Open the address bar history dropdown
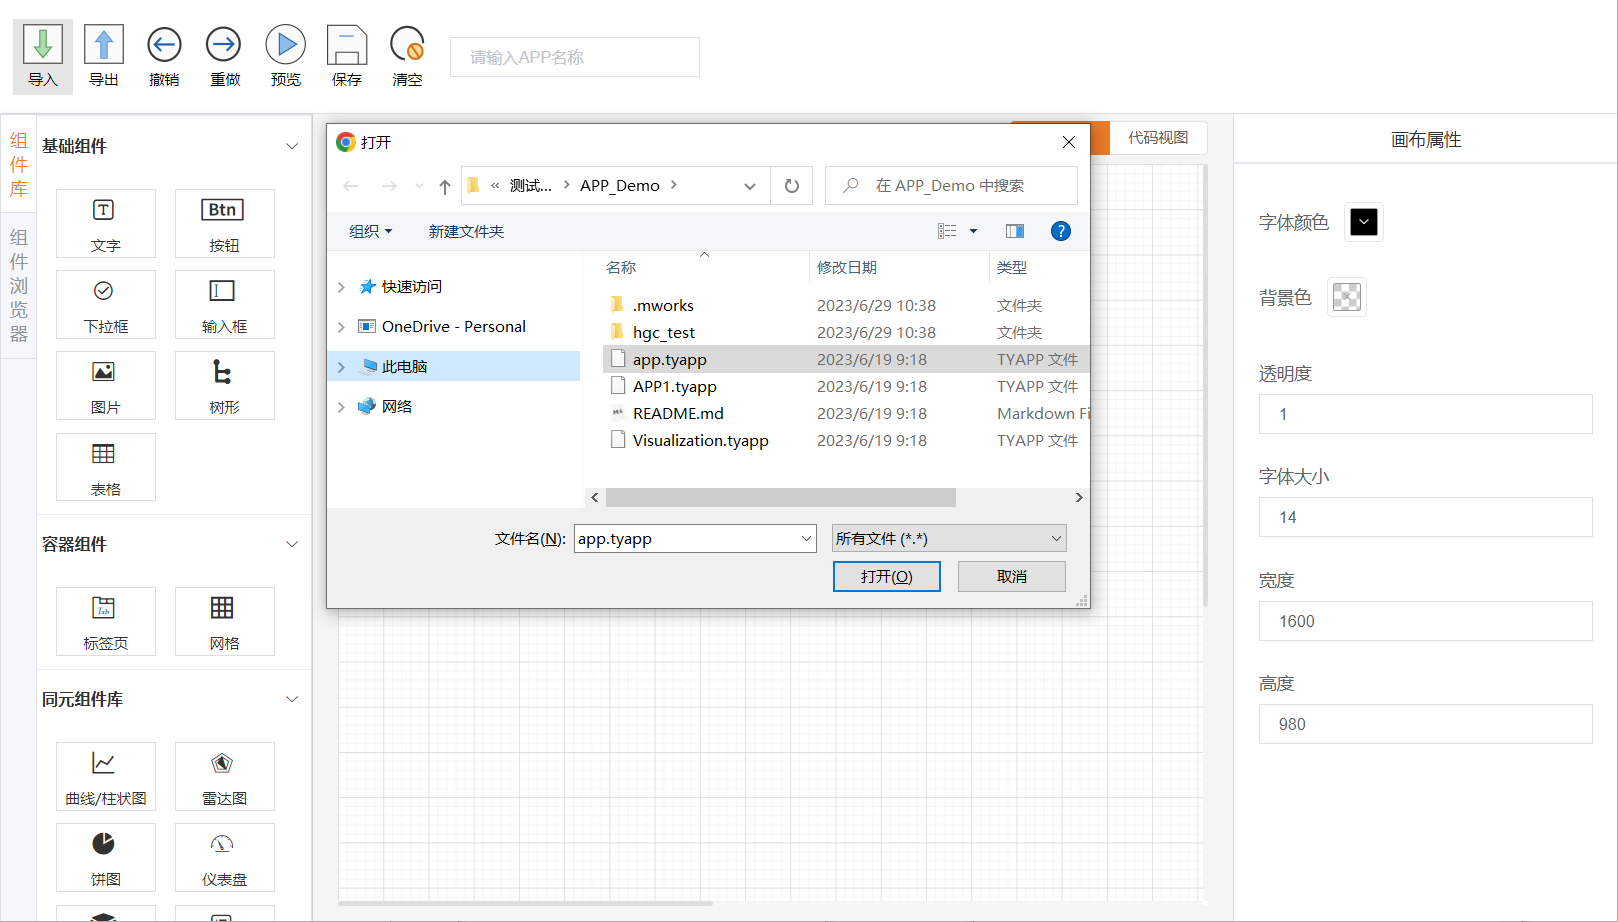Viewport: 1618px width, 922px height. 750,186
